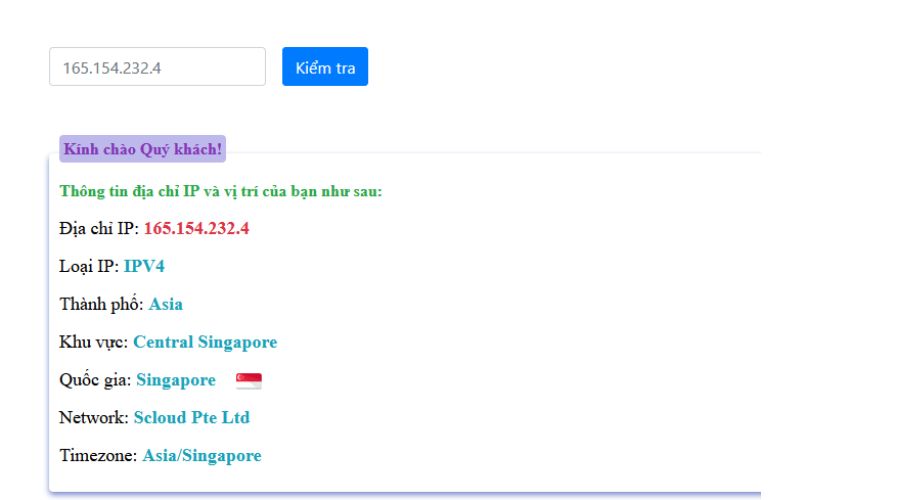This screenshot has width=900, height=500.
Task: Click the Thành phố label
Action: [x=101, y=304]
